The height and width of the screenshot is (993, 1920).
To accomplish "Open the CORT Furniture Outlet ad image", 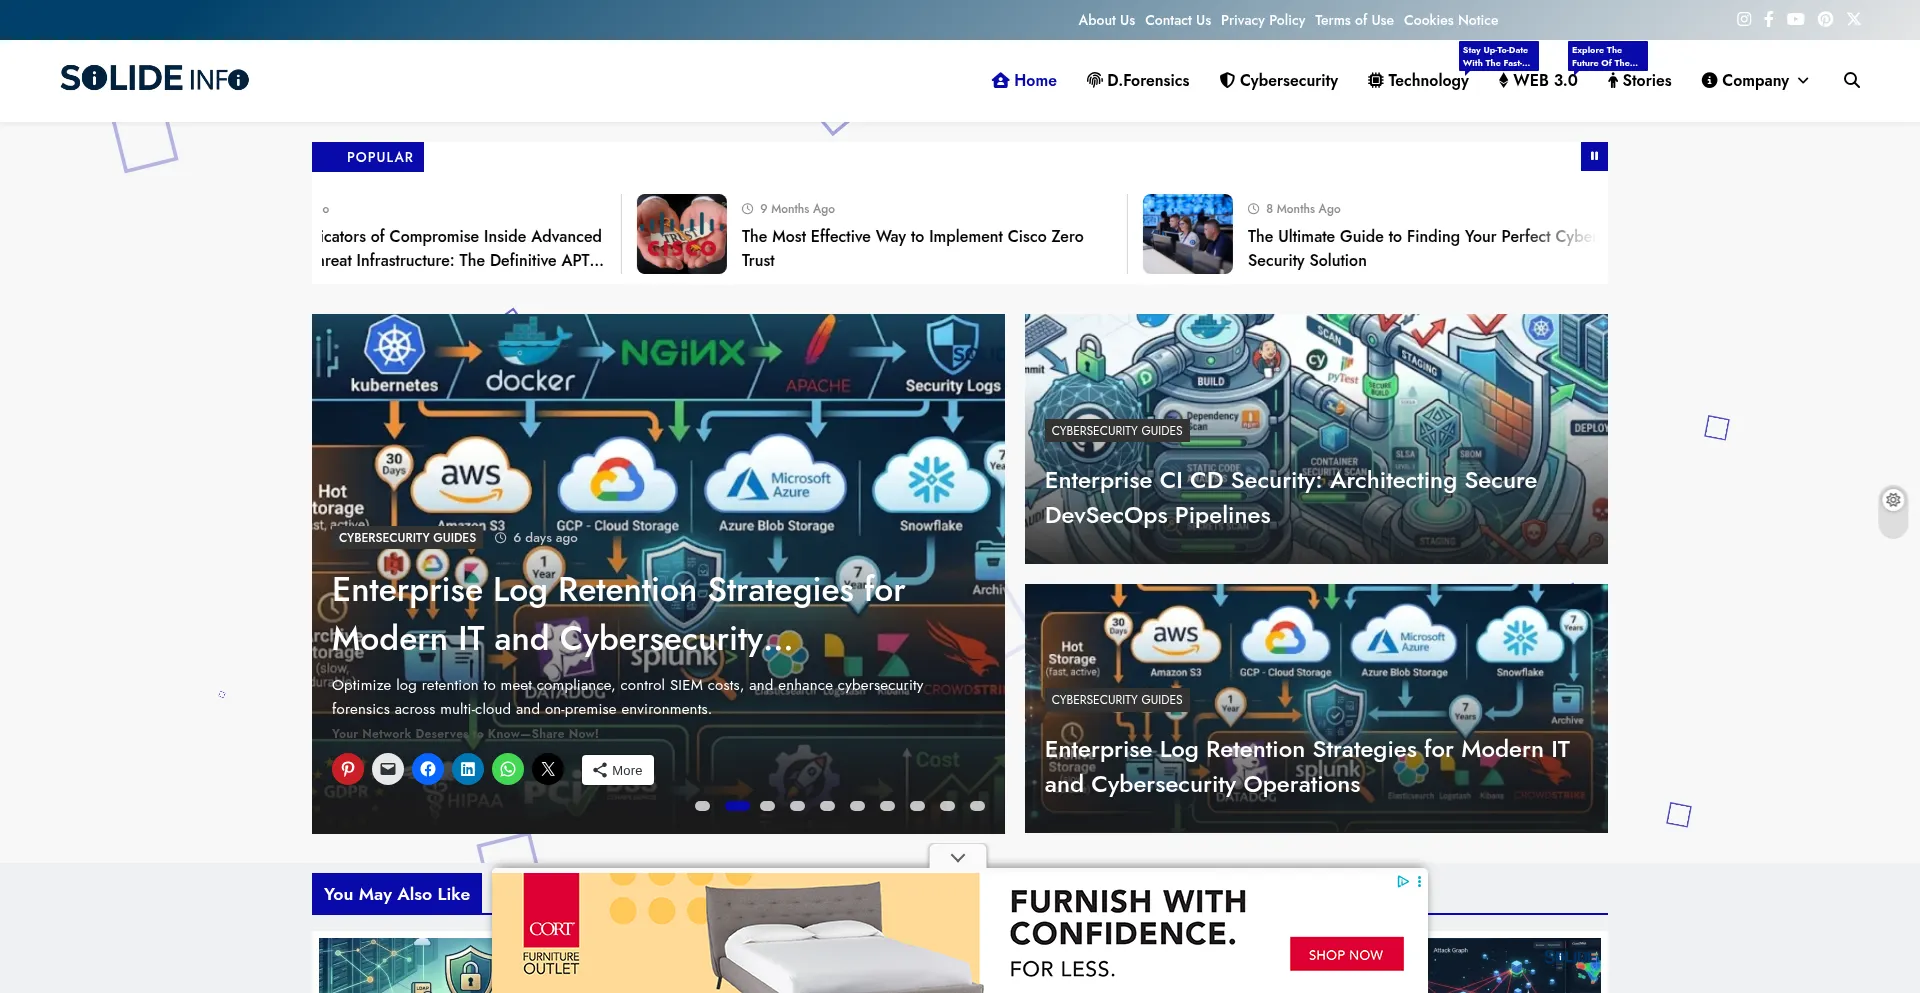I will coord(736,932).
